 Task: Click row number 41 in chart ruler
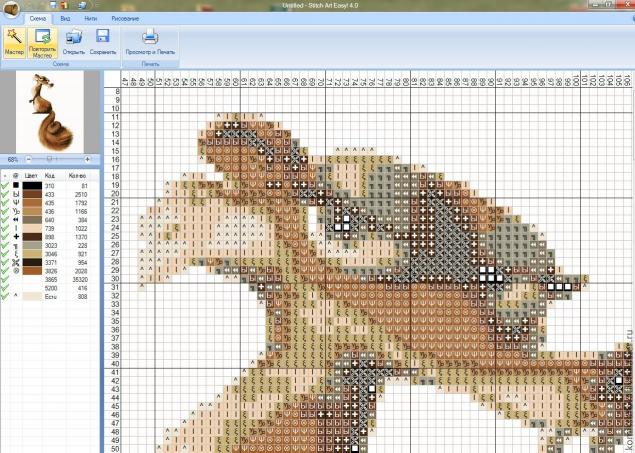(x=115, y=372)
